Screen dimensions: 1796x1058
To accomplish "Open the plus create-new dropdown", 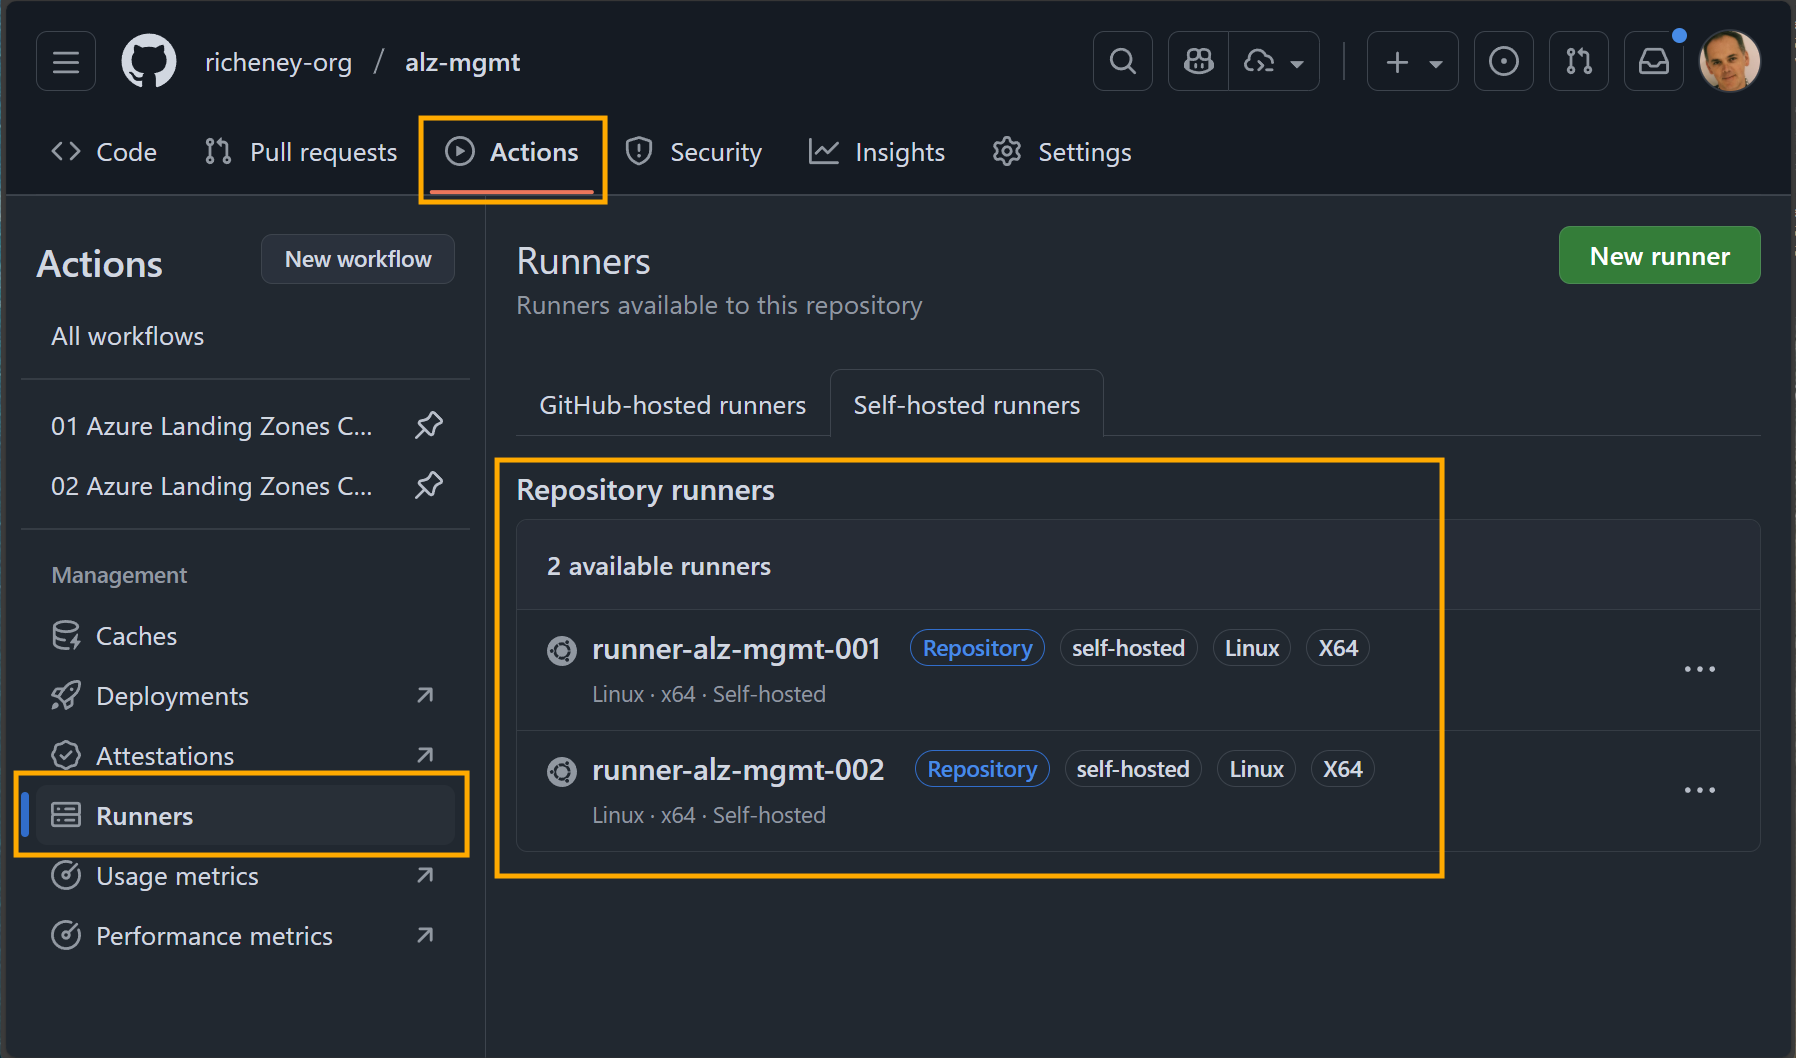I will point(1412,61).
